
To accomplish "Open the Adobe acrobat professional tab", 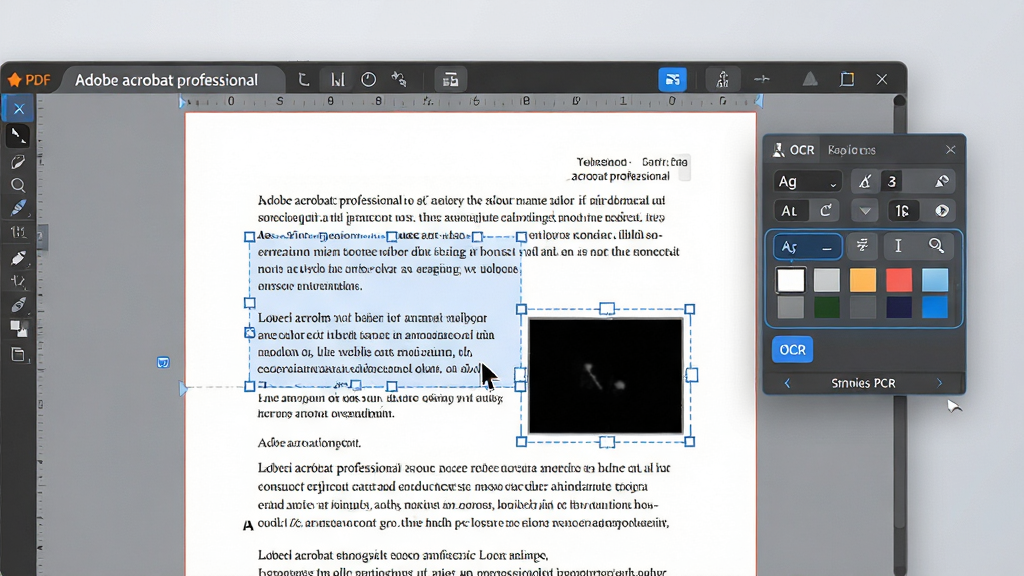I will coord(166,80).
